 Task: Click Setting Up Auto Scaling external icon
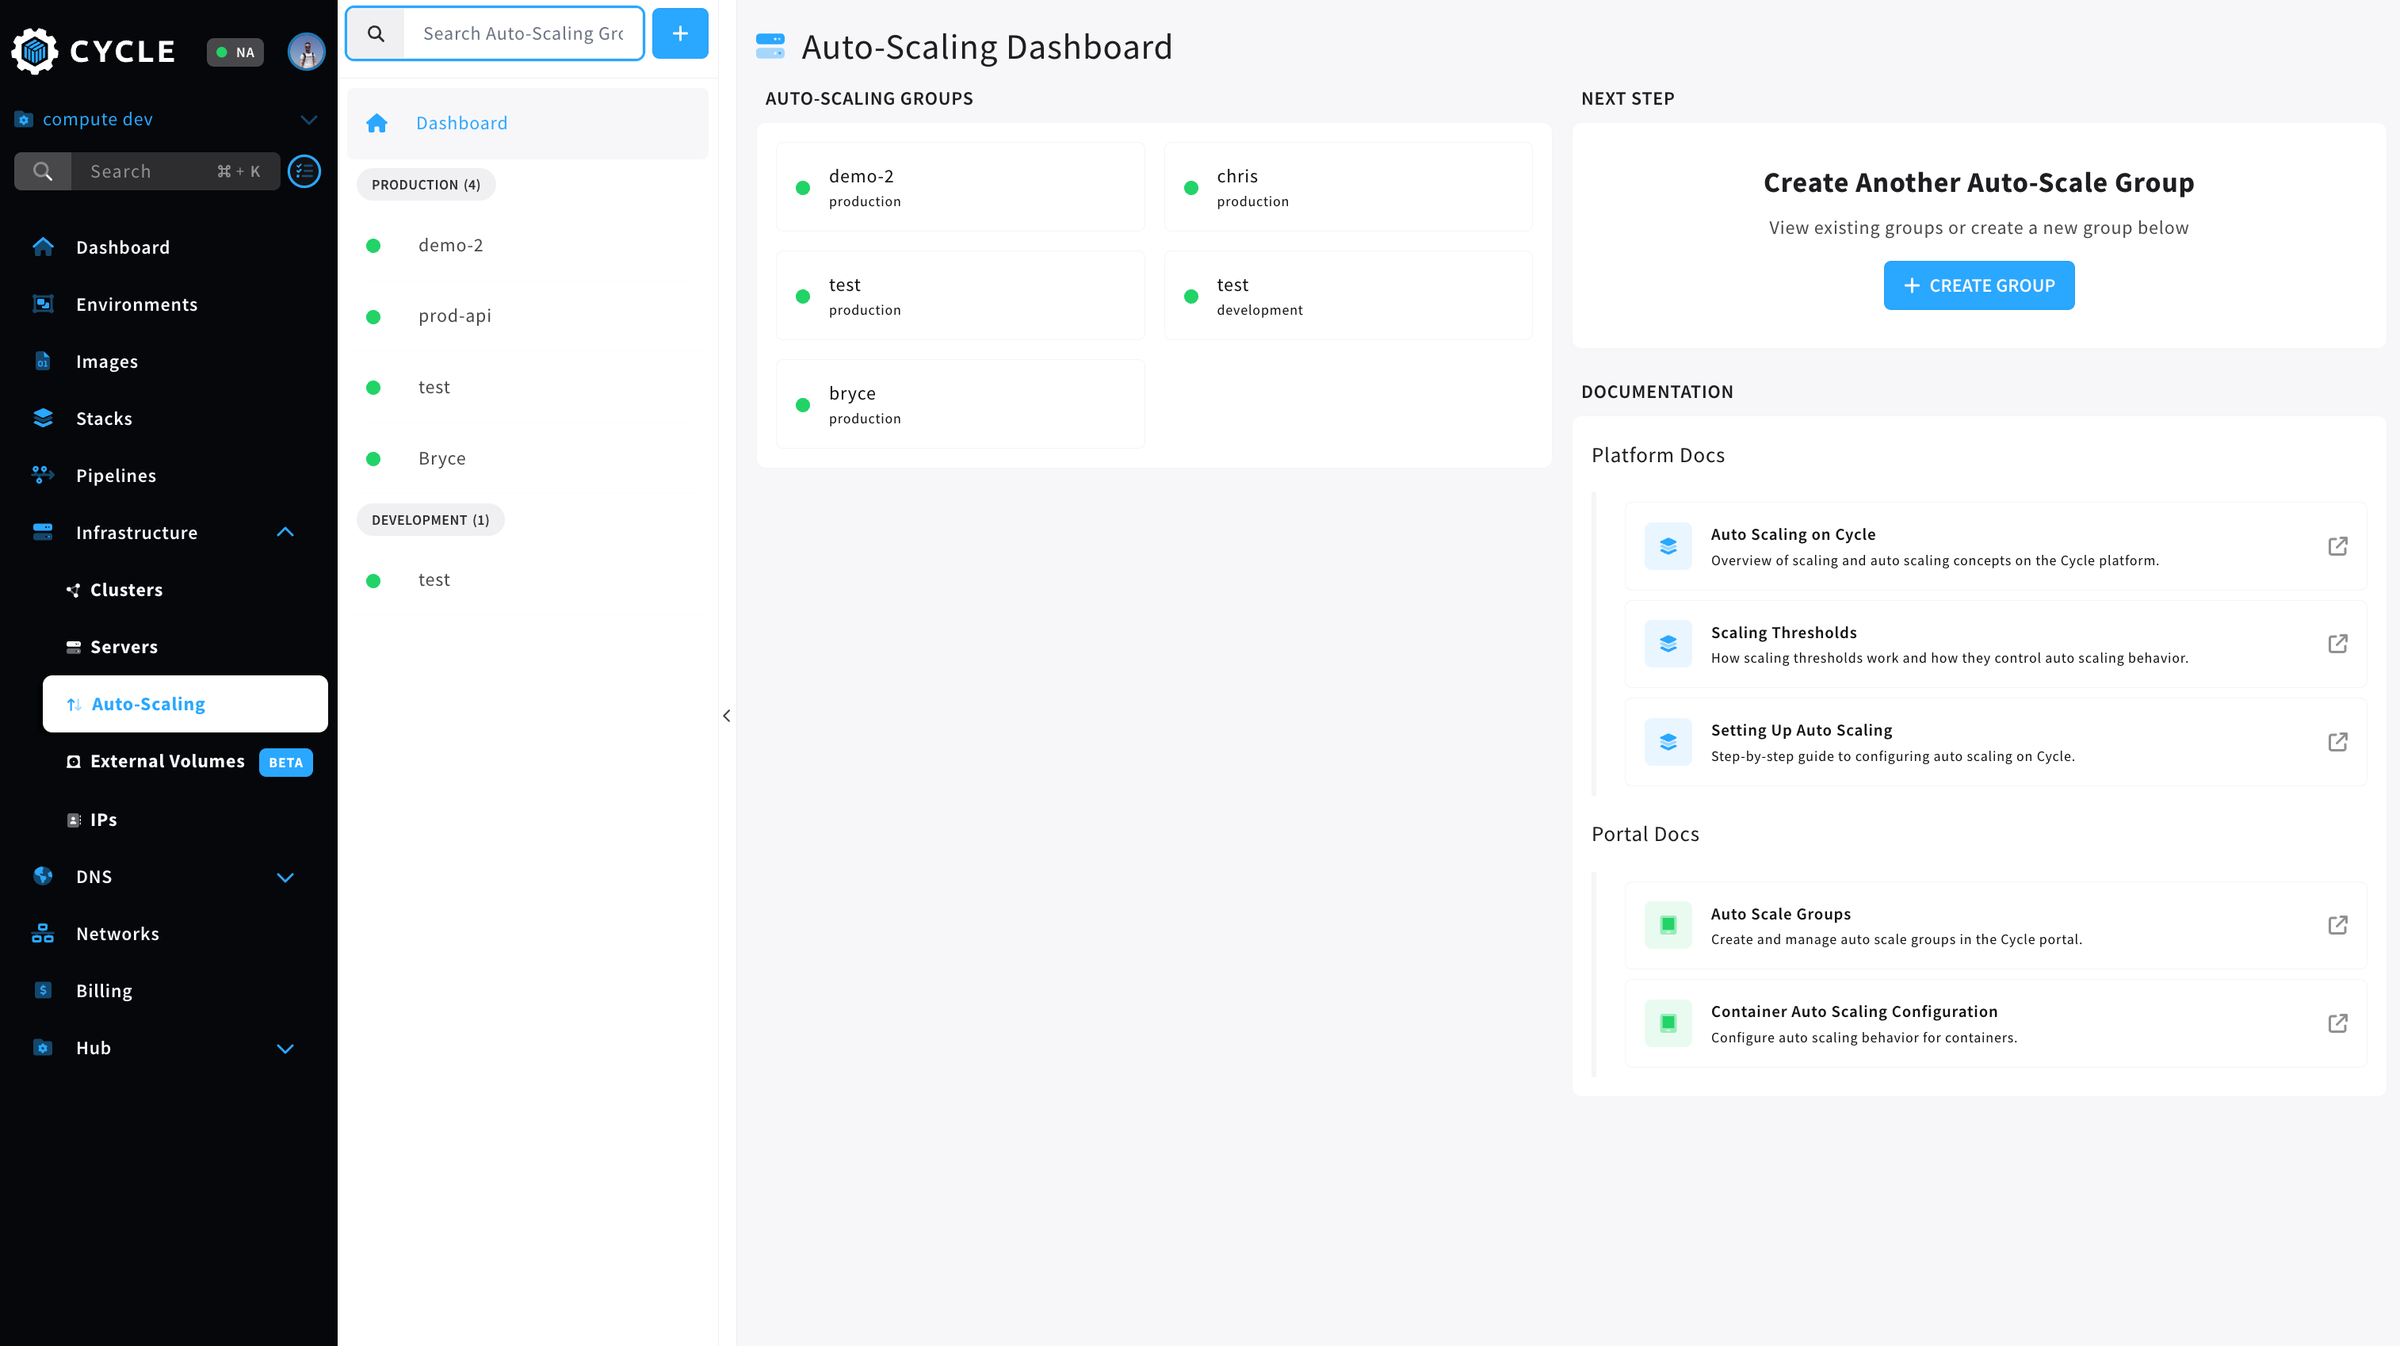2338,742
